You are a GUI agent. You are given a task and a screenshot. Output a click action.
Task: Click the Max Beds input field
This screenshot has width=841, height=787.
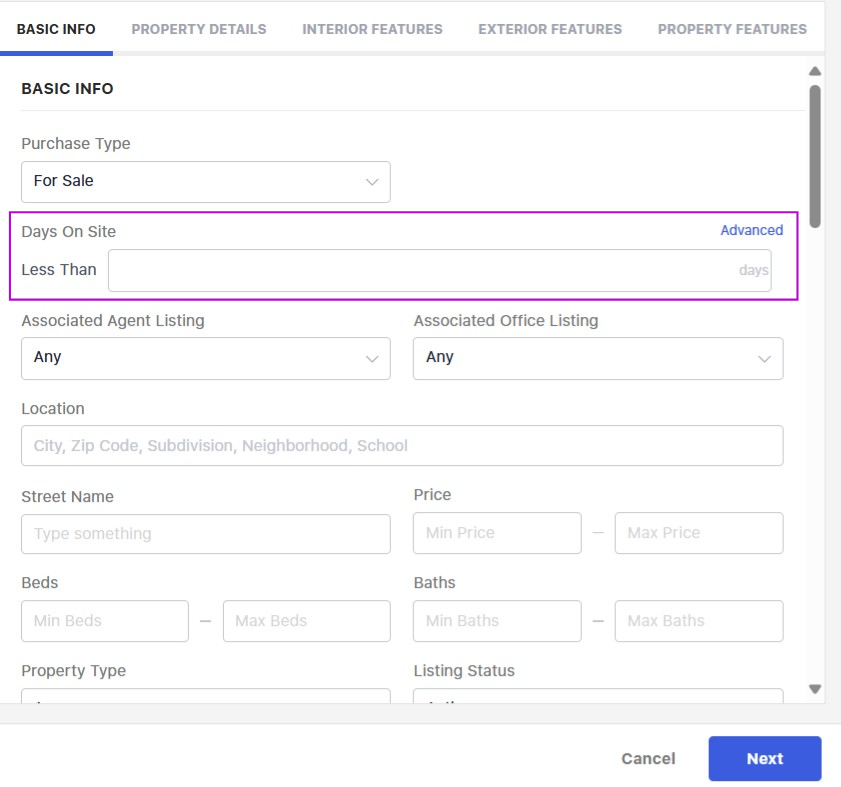click(306, 621)
